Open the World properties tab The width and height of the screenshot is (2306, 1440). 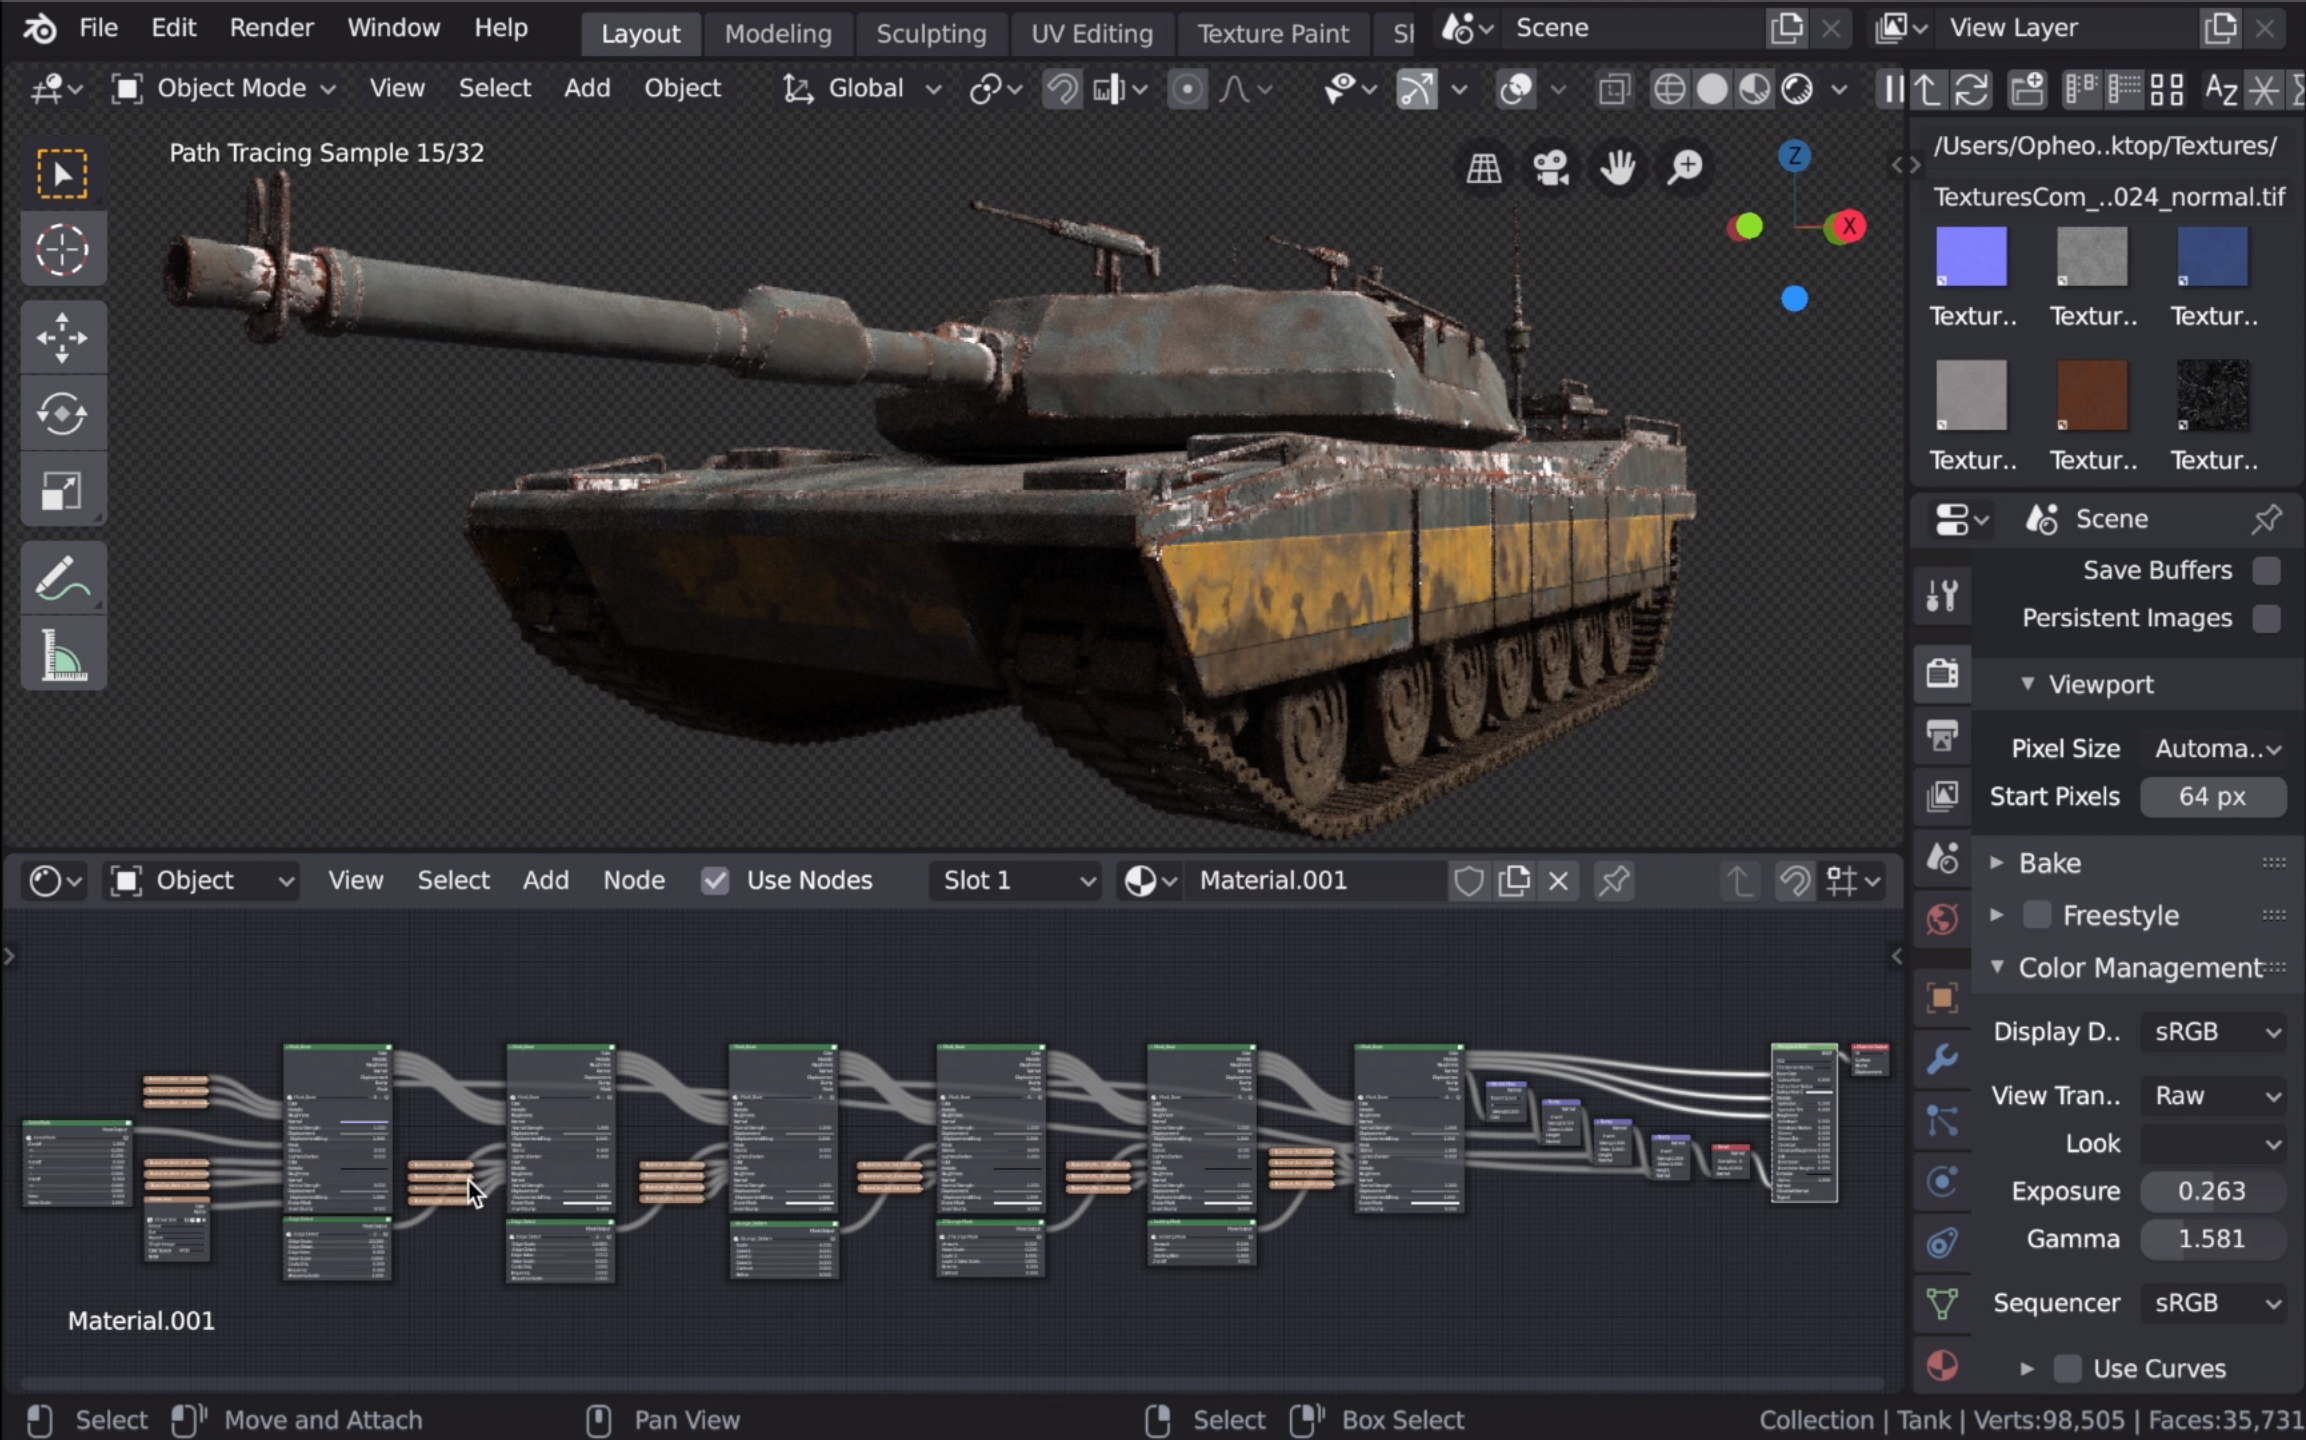[1942, 919]
